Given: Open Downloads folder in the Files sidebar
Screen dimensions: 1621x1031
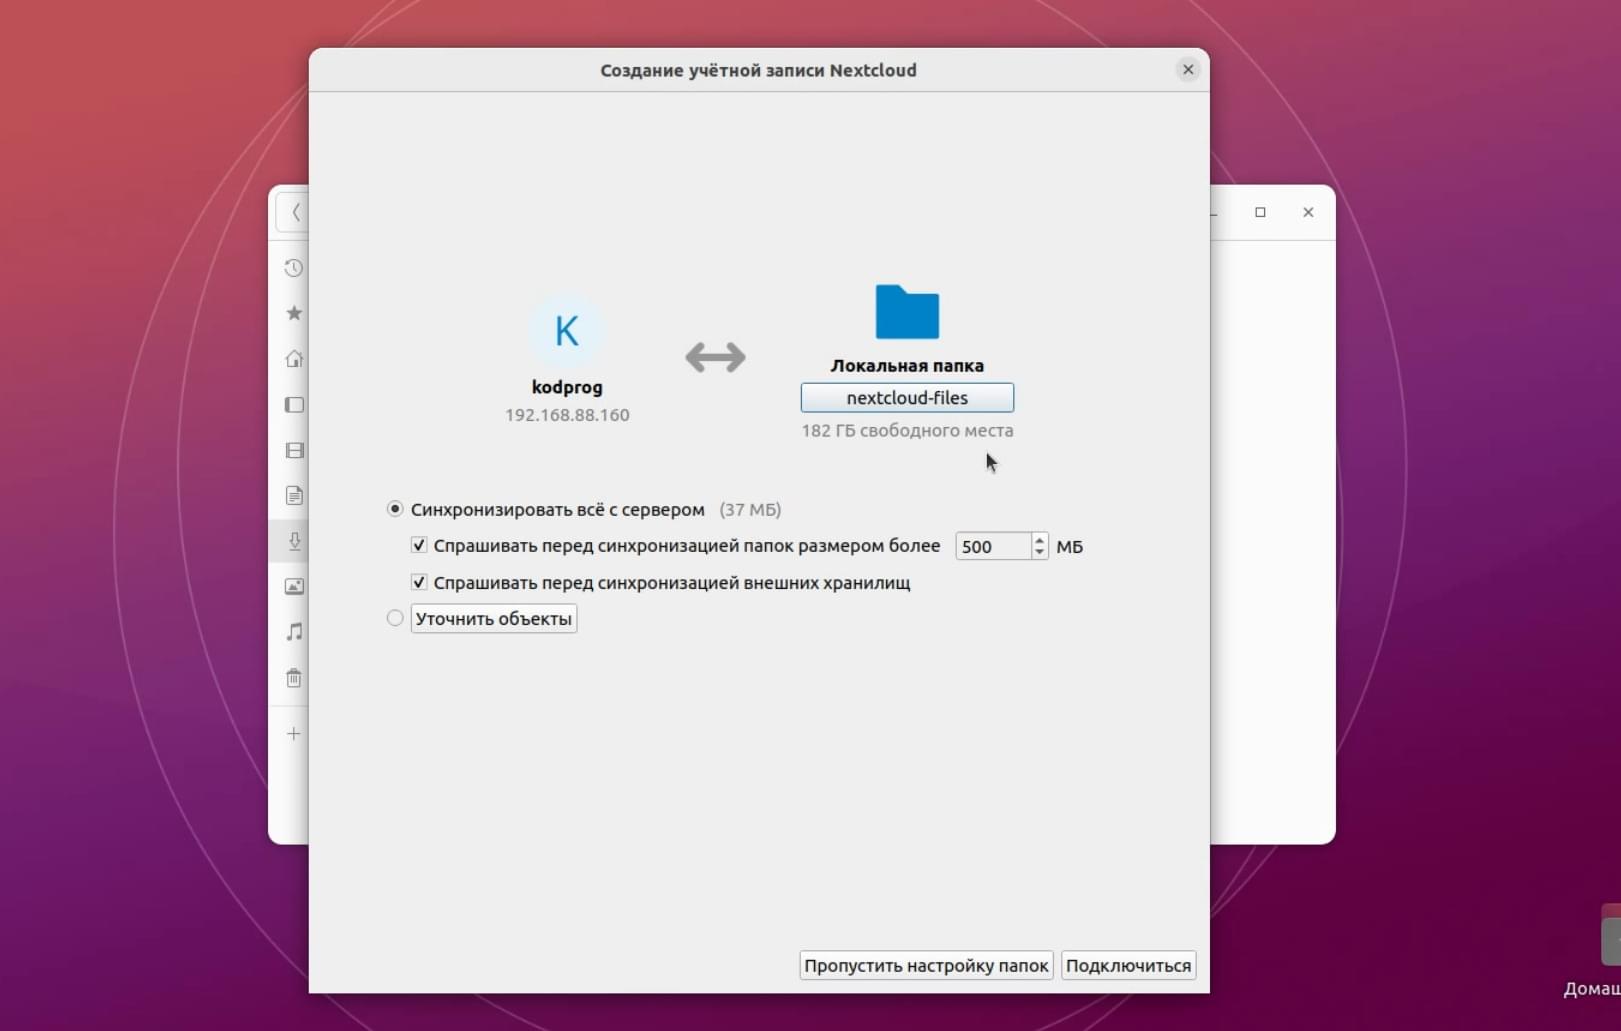Looking at the screenshot, I should point(293,541).
